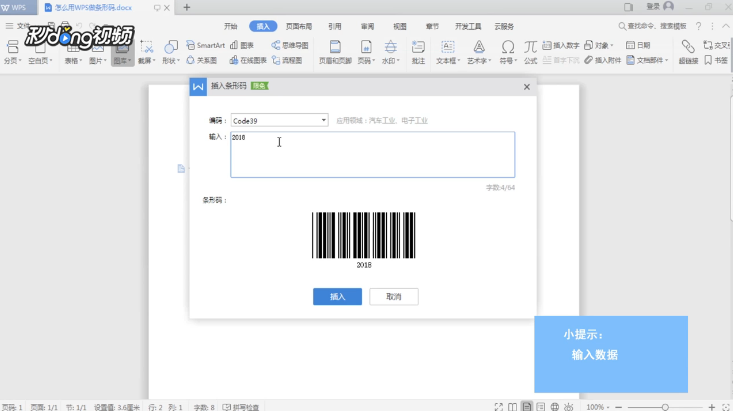The width and height of the screenshot is (733, 411).
Task: Click the 分页 page break icon
Action: click(13, 47)
